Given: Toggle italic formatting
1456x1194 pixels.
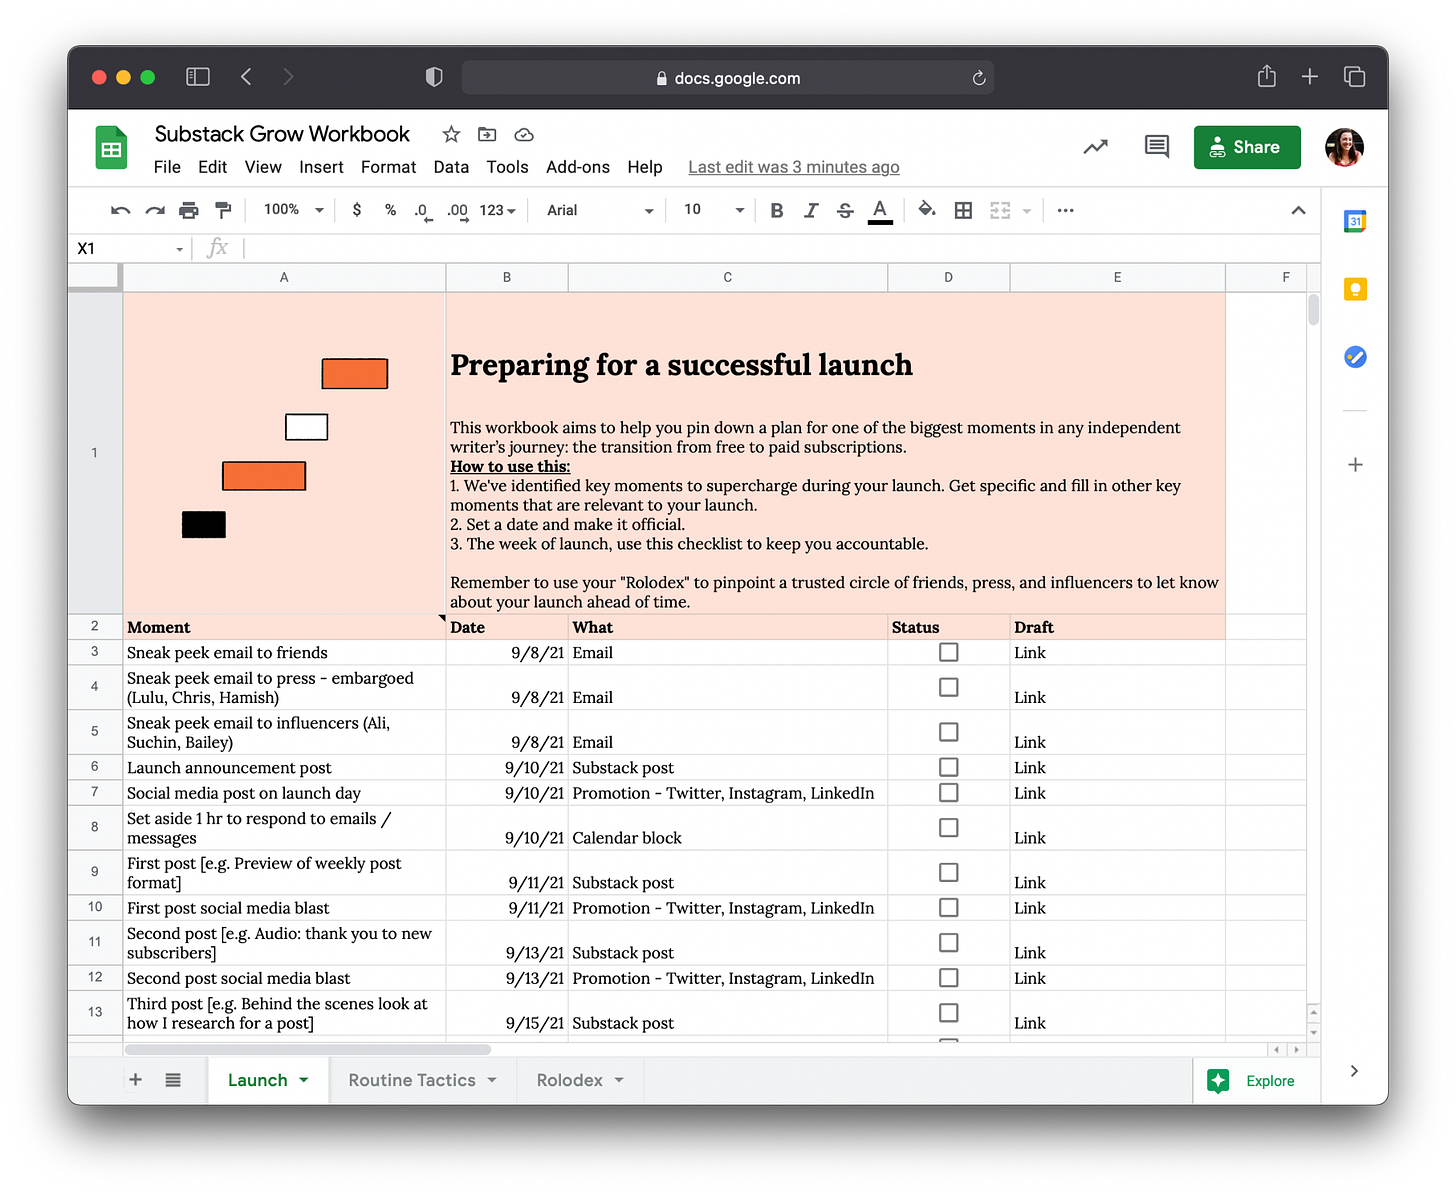Looking at the screenshot, I should (x=811, y=210).
